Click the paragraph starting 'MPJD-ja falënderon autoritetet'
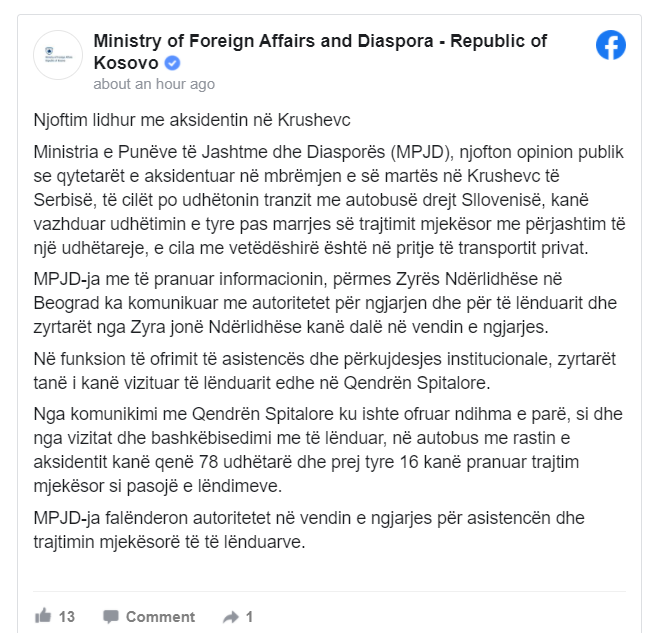This screenshot has height=633, width=654. (309, 530)
